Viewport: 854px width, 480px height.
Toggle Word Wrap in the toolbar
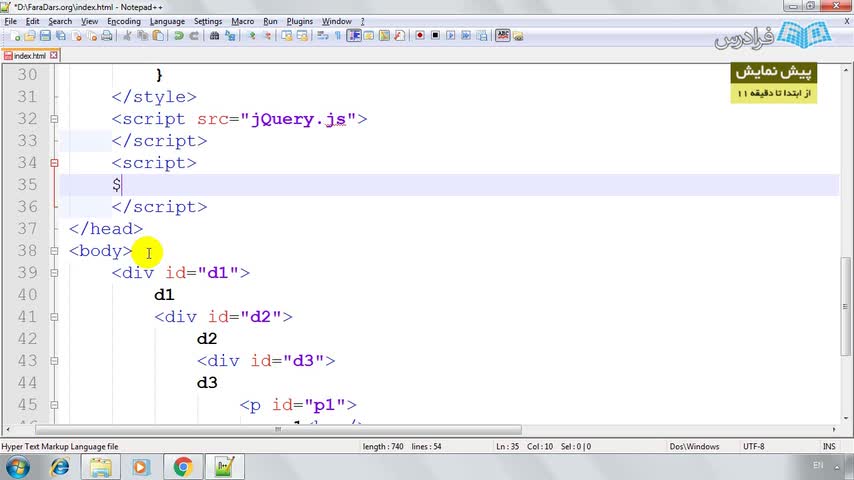point(322,36)
